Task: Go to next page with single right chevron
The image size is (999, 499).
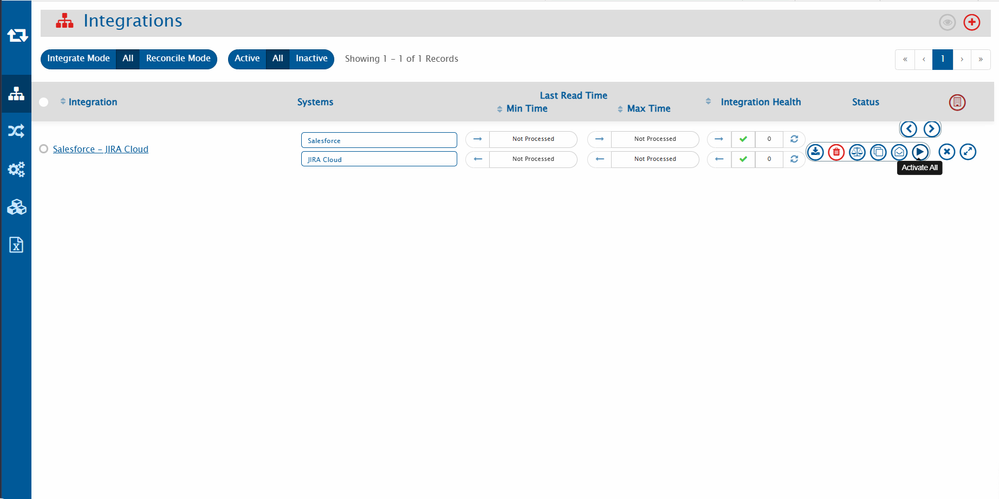Action: 961,59
